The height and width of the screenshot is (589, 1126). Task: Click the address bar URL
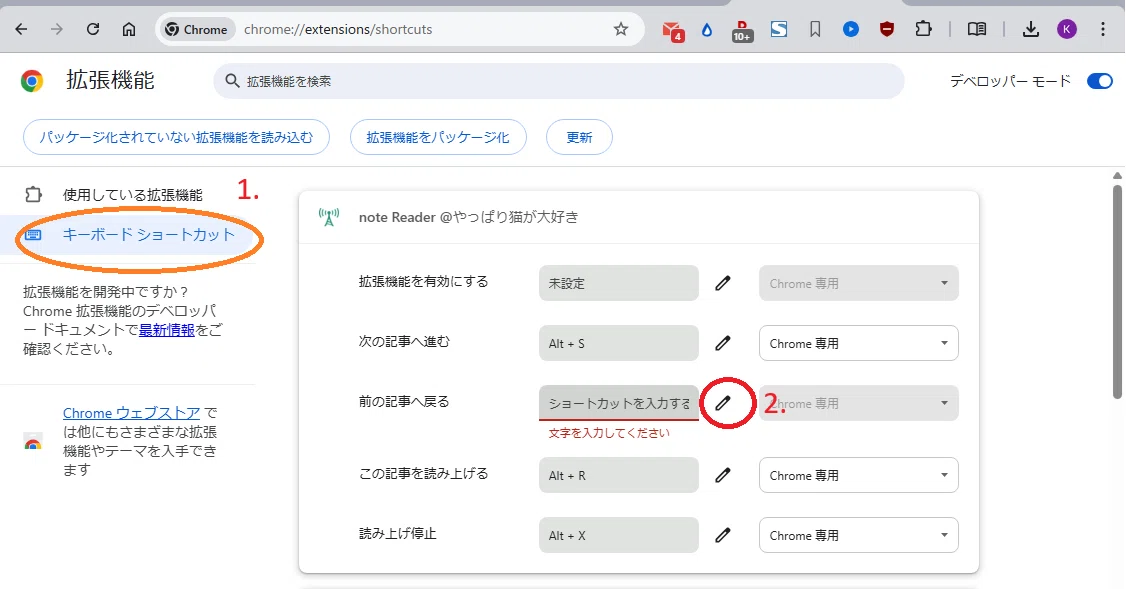coord(338,29)
